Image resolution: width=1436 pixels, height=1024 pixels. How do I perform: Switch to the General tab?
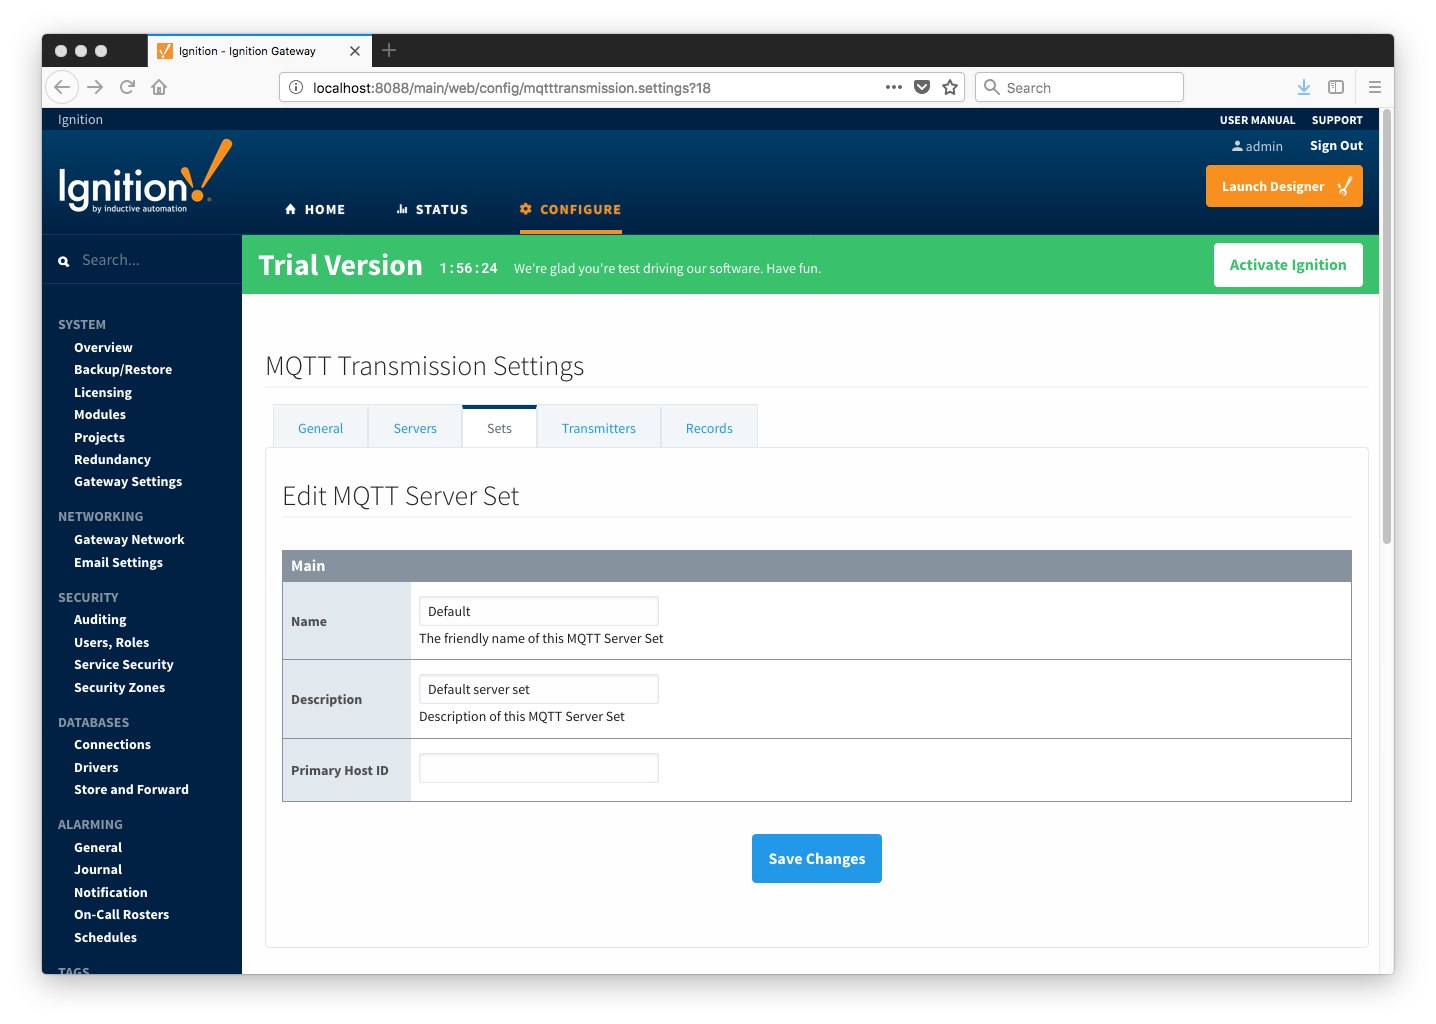click(320, 428)
